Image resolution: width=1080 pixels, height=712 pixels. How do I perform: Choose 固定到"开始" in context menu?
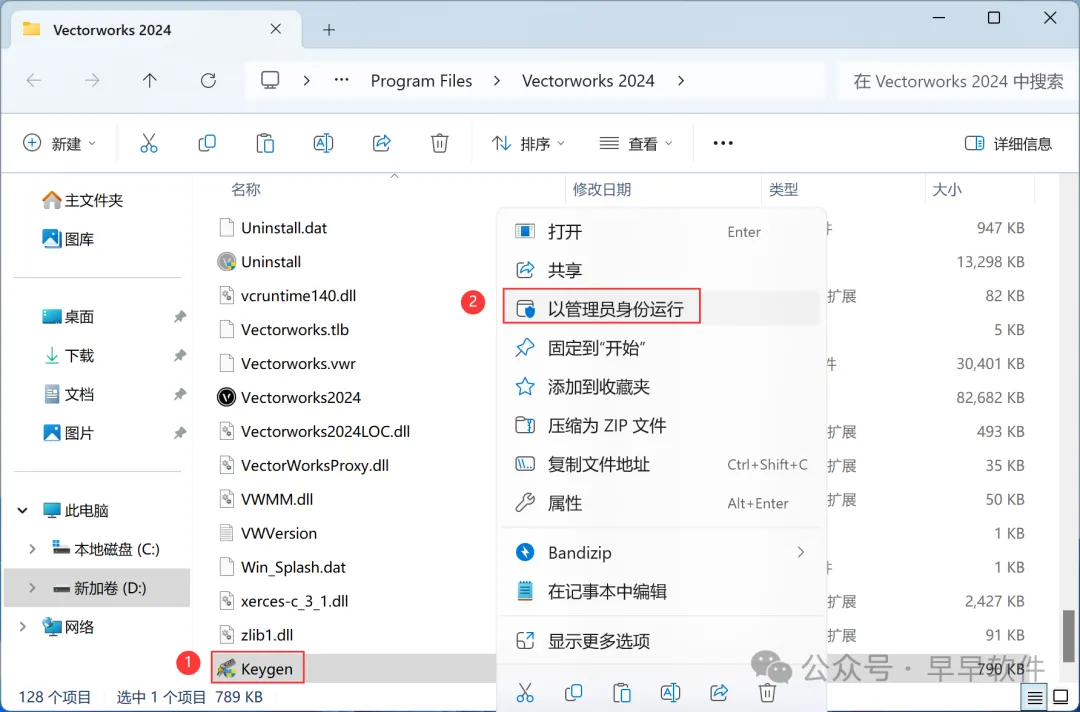(x=661, y=348)
